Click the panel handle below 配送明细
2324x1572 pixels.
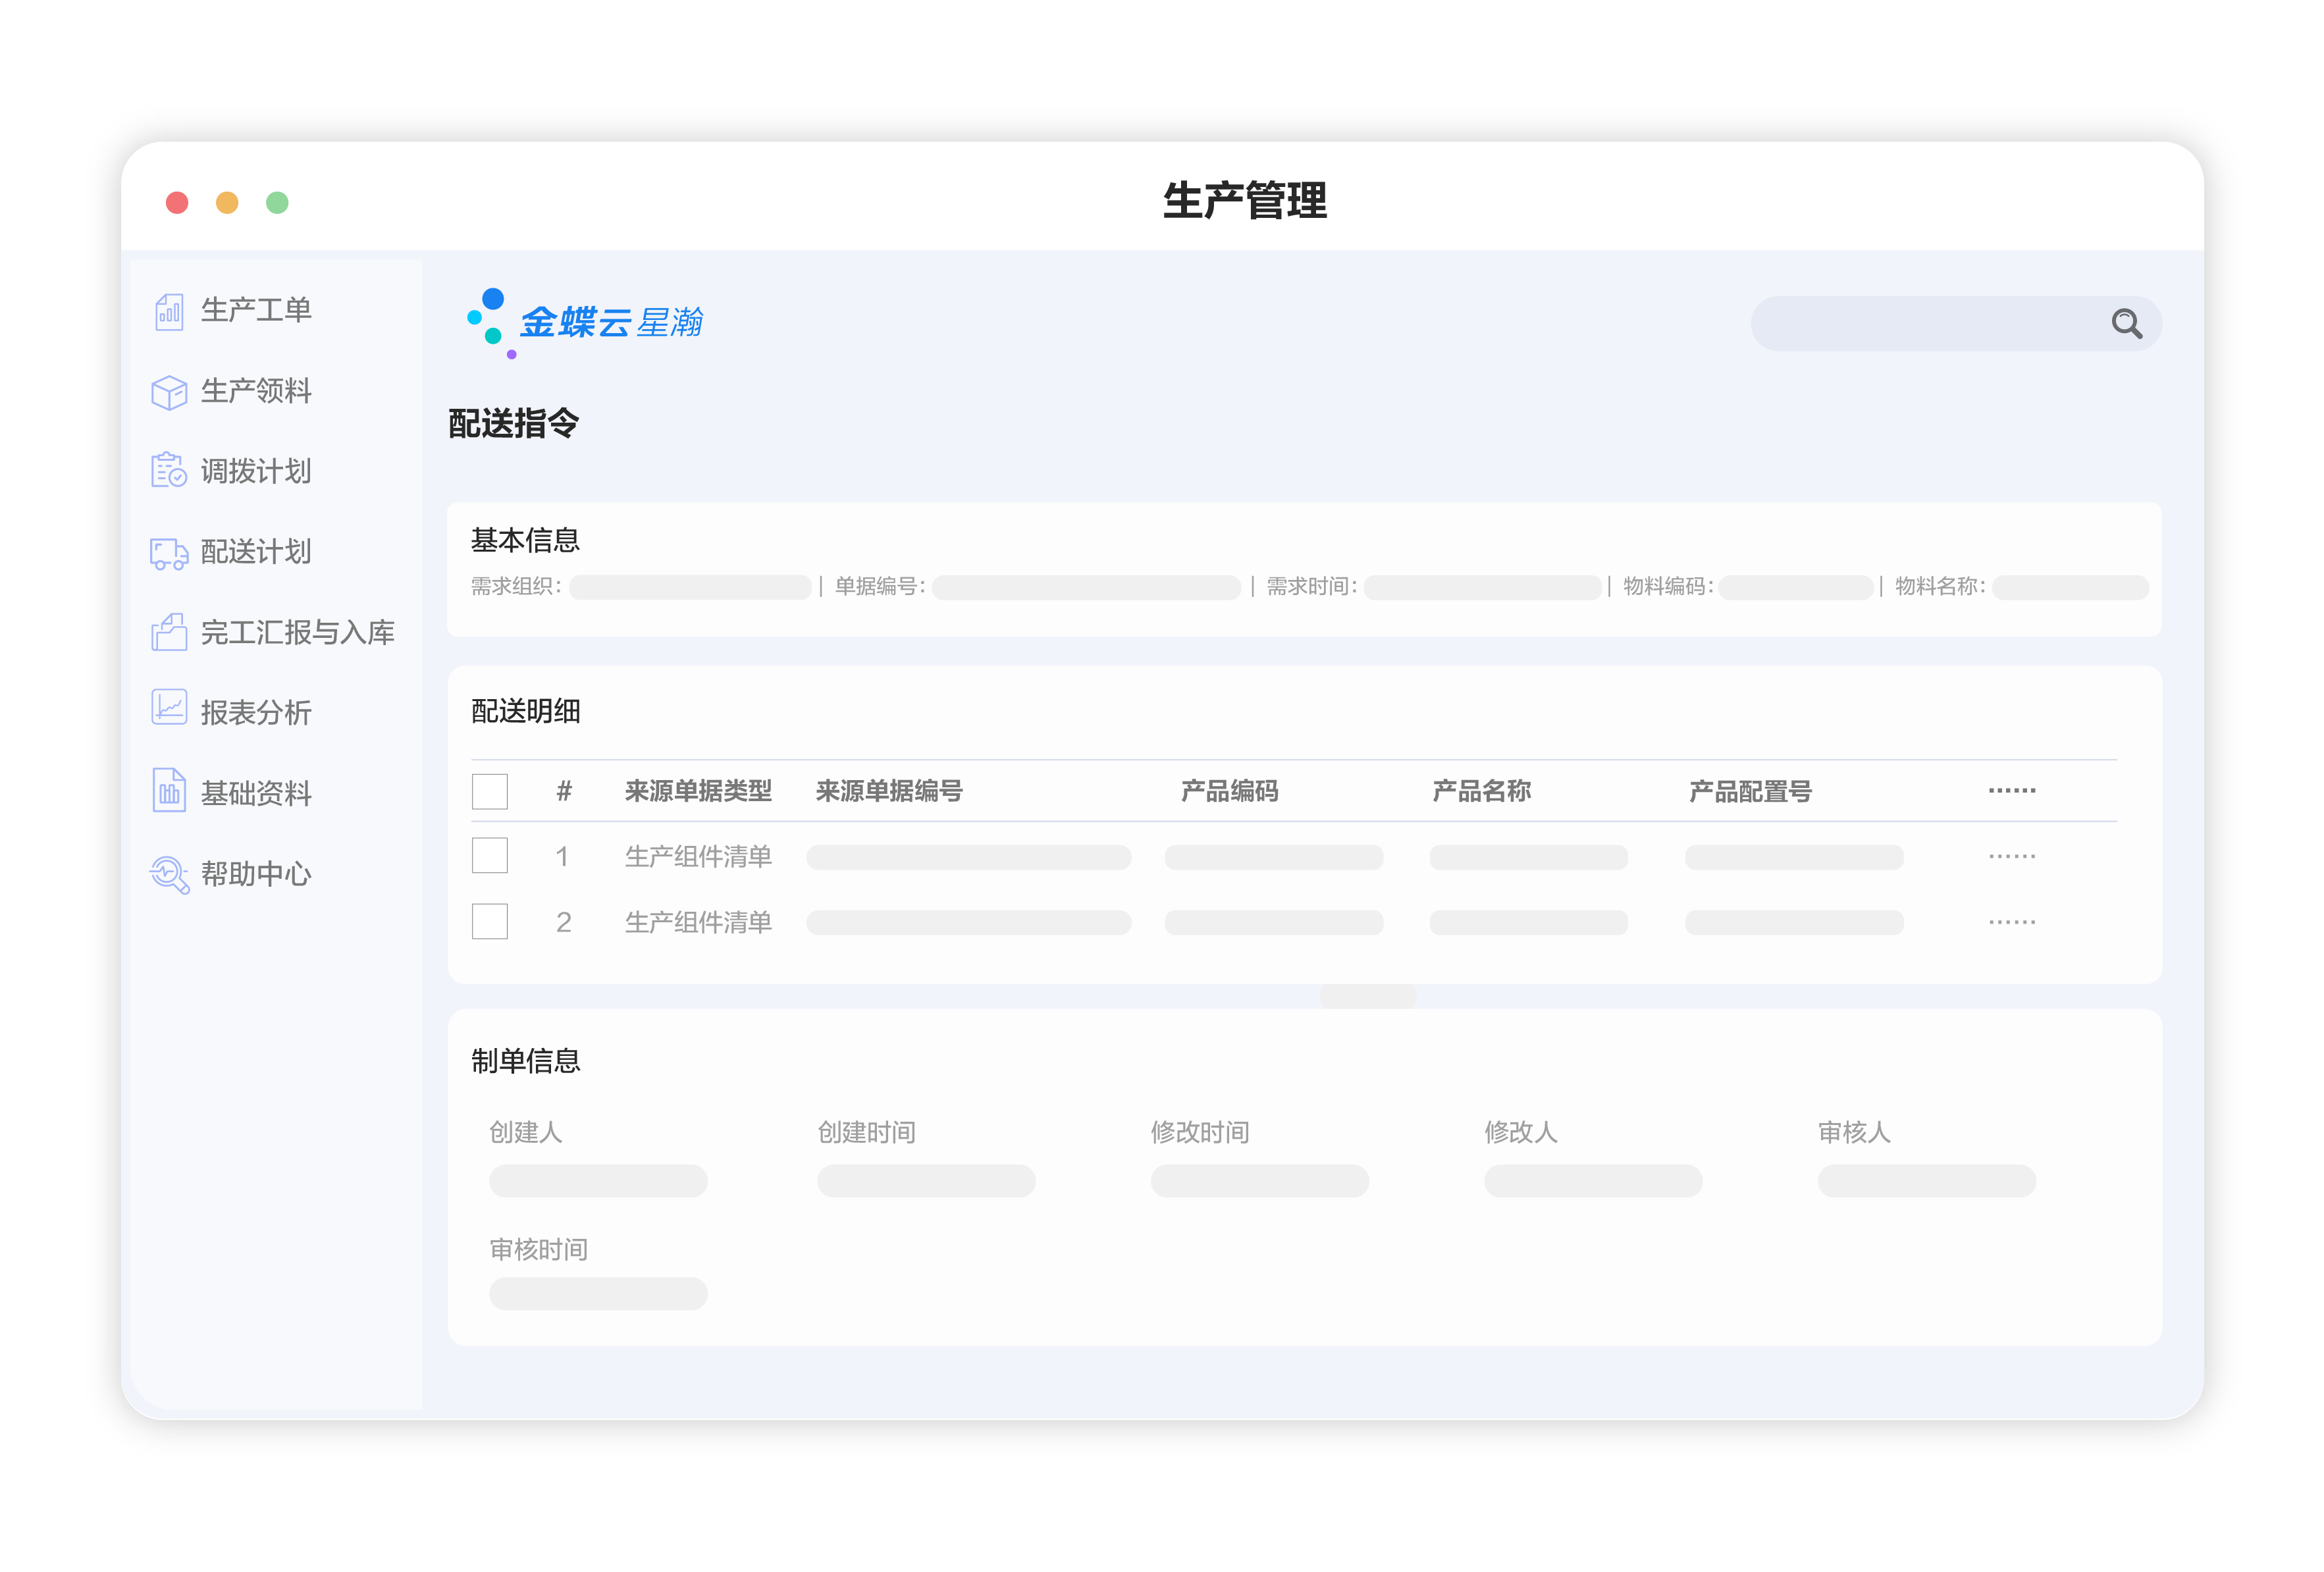point(1368,996)
